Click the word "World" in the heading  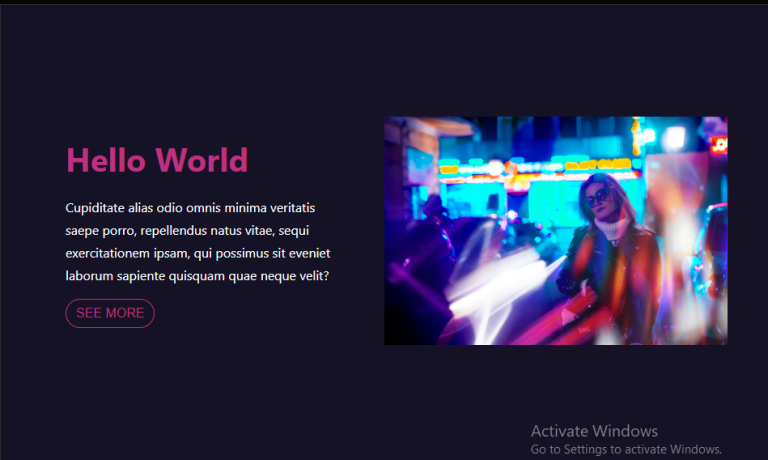pyautogui.click(x=202, y=160)
